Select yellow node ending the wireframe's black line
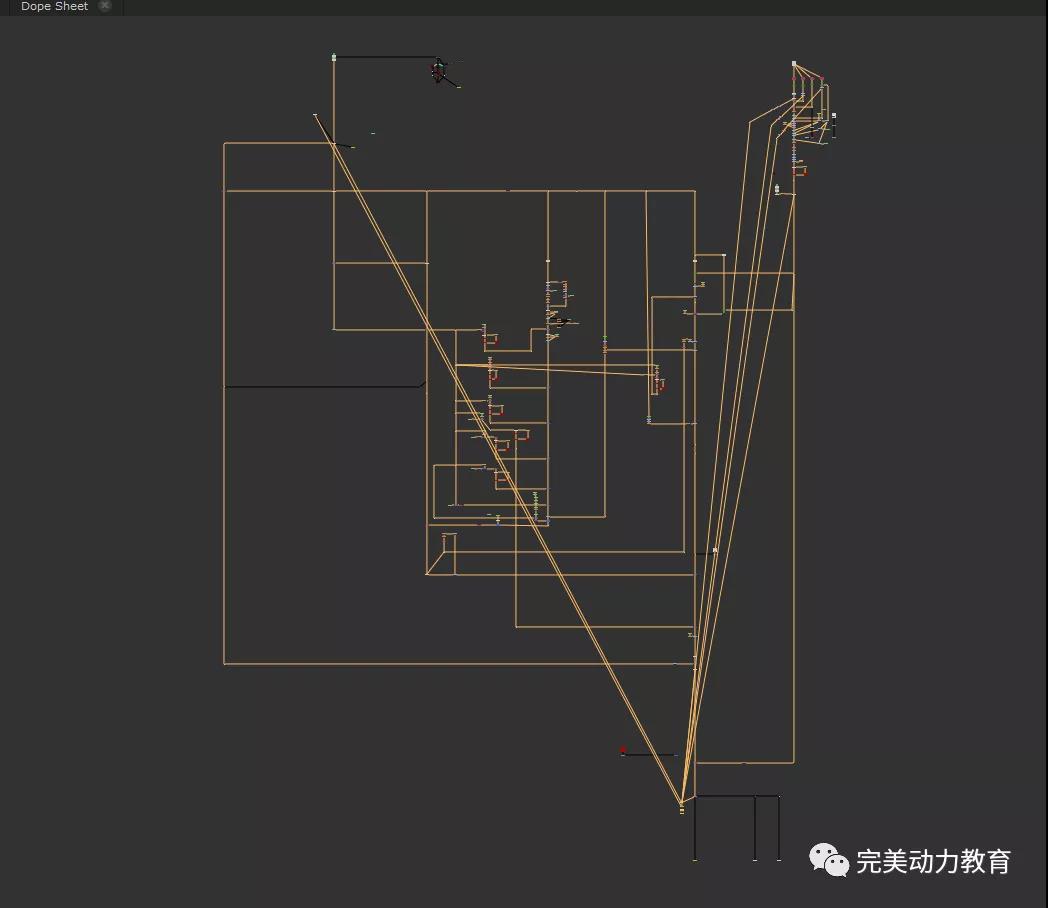1048x908 pixels. pos(459,87)
